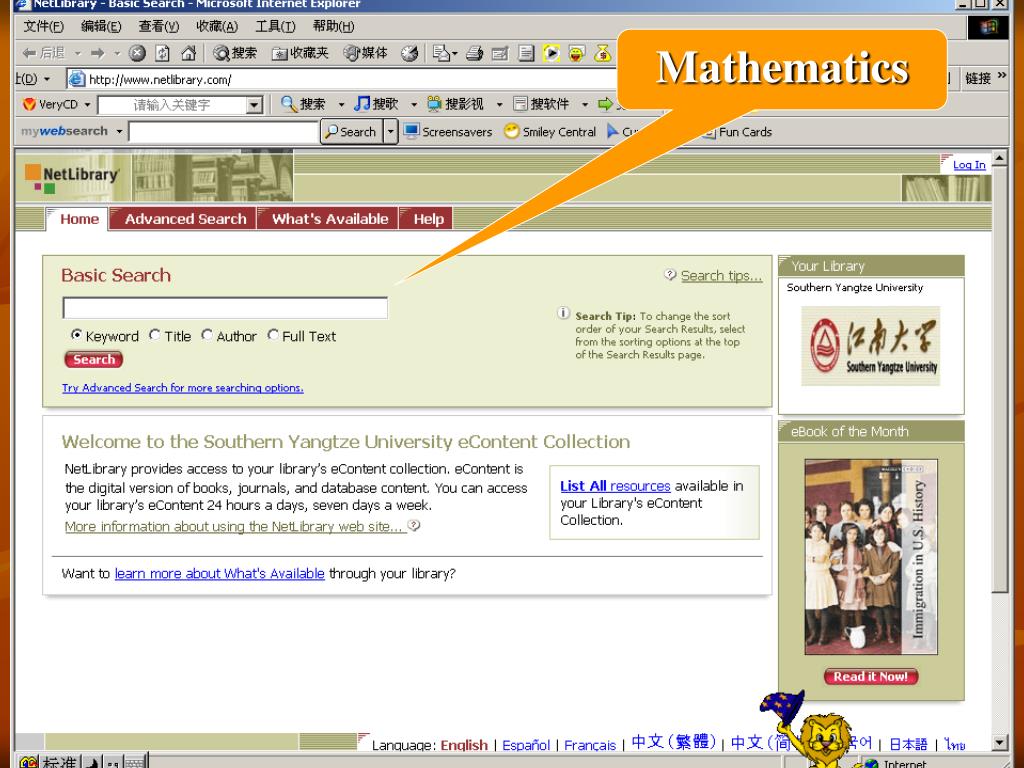The width and height of the screenshot is (1024, 768).
Task: Select the Author radio button
Action: point(207,335)
